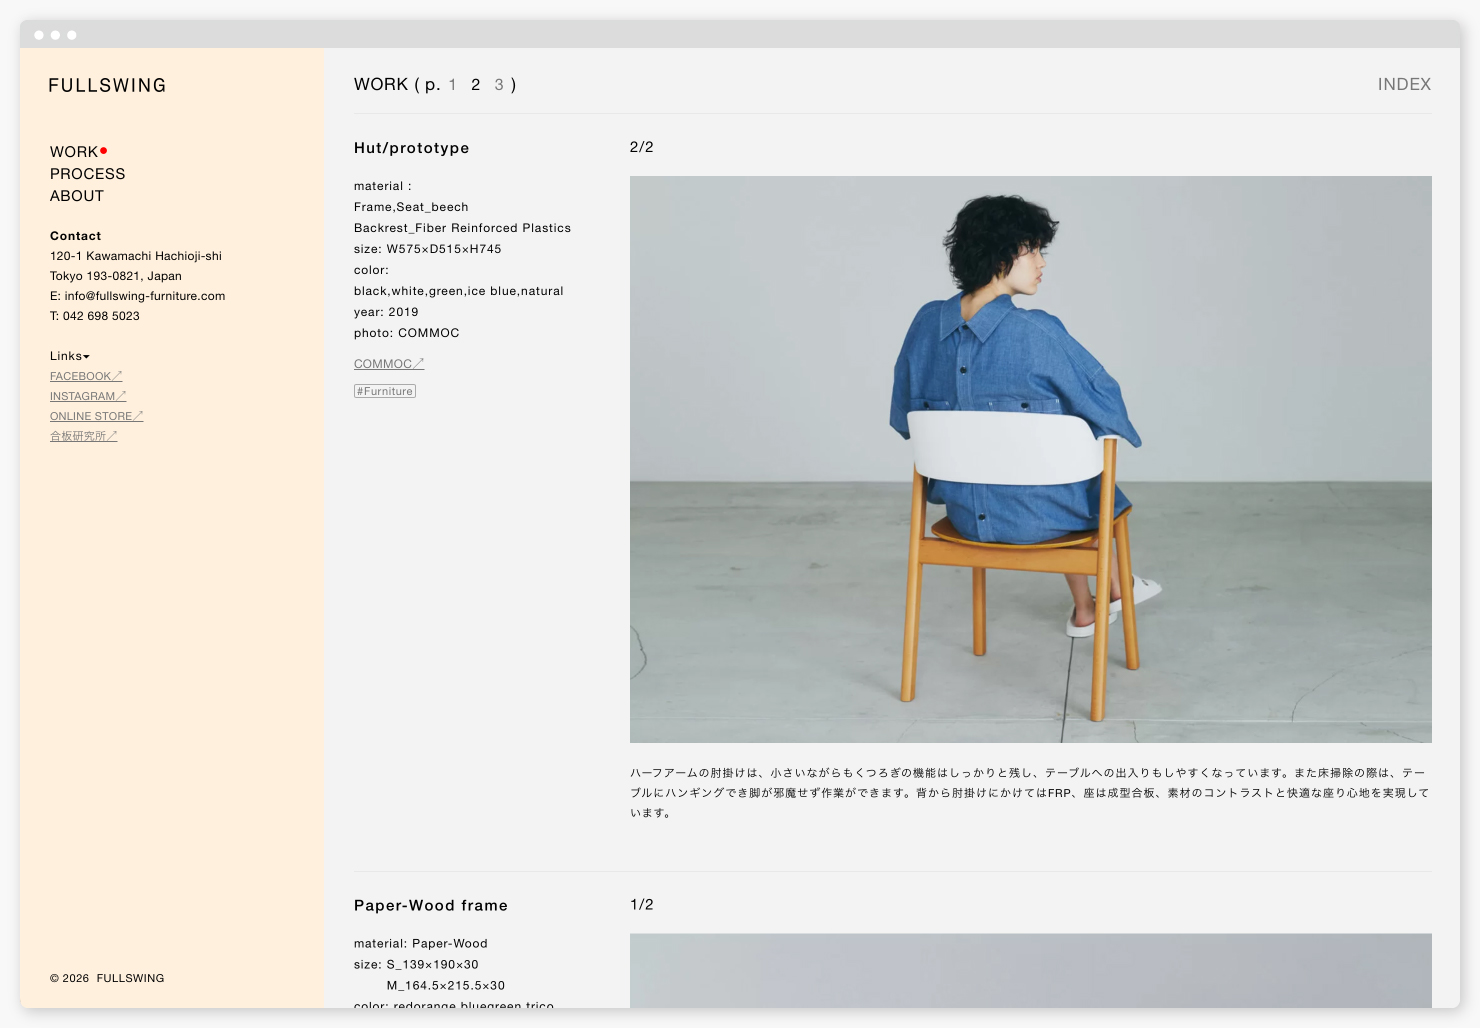Click the info@fullswing-furniture.com email address
This screenshot has height=1028, width=1480.
[x=145, y=296]
